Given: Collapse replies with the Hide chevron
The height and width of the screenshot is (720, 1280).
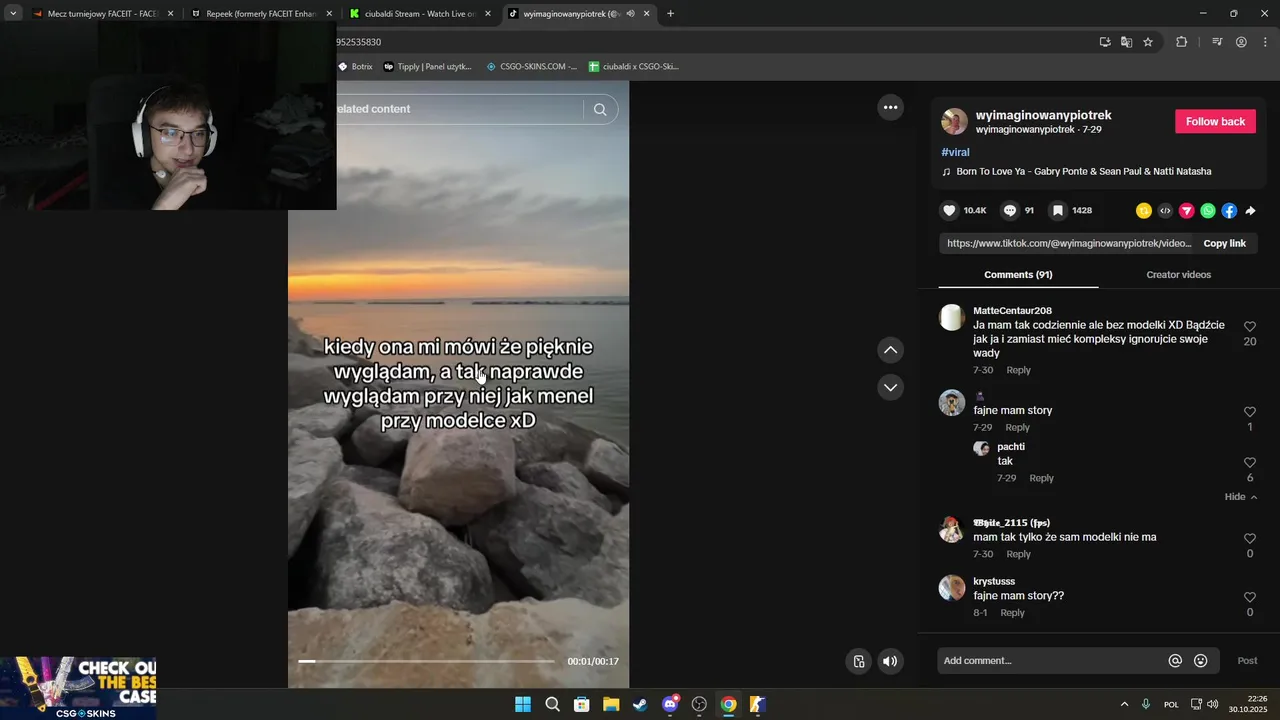Looking at the screenshot, I should [x=1241, y=497].
